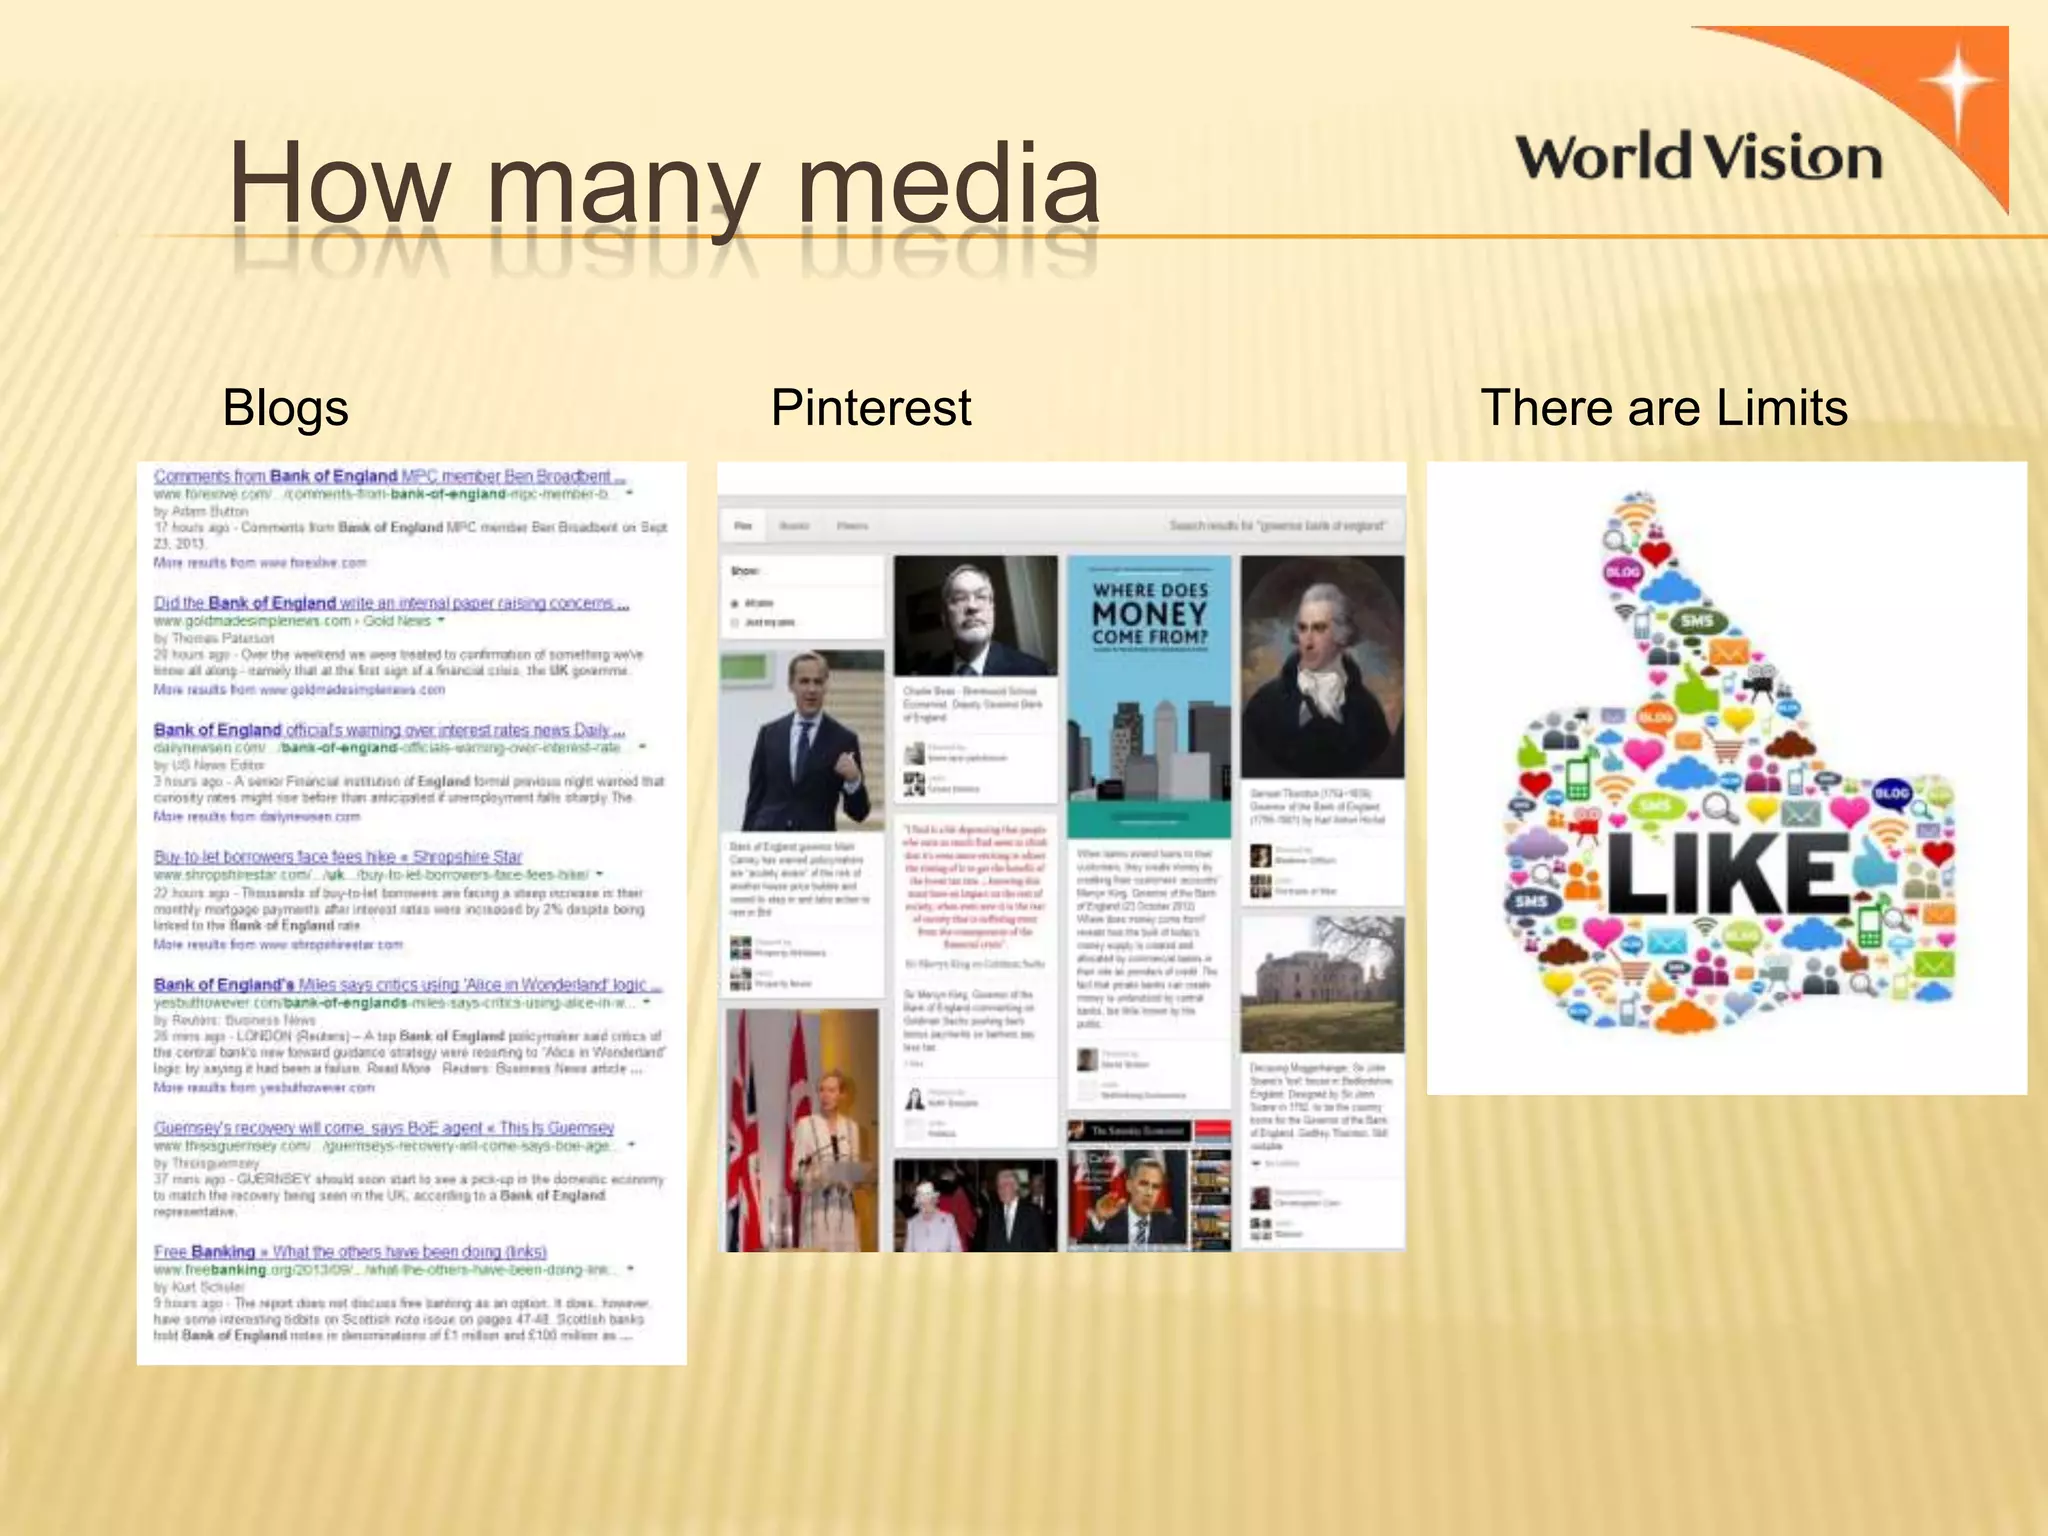Open 'Buy-to-let borrowers face fees hike' Shropshire Star link
The image size is (2048, 1536).
pyautogui.click(x=338, y=856)
